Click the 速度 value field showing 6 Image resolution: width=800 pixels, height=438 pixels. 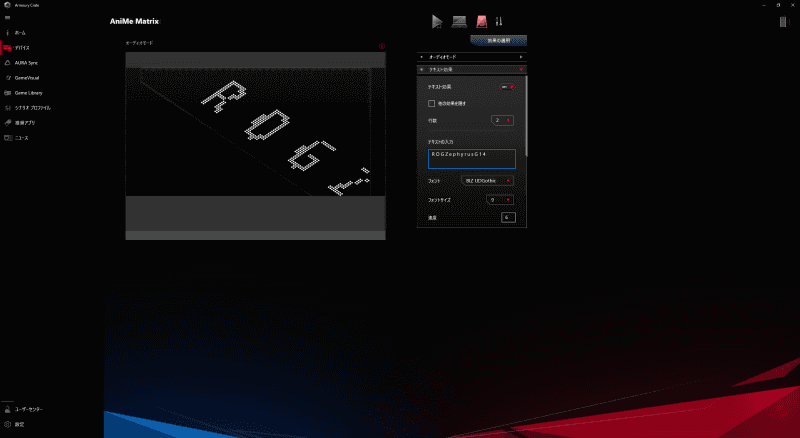508,218
